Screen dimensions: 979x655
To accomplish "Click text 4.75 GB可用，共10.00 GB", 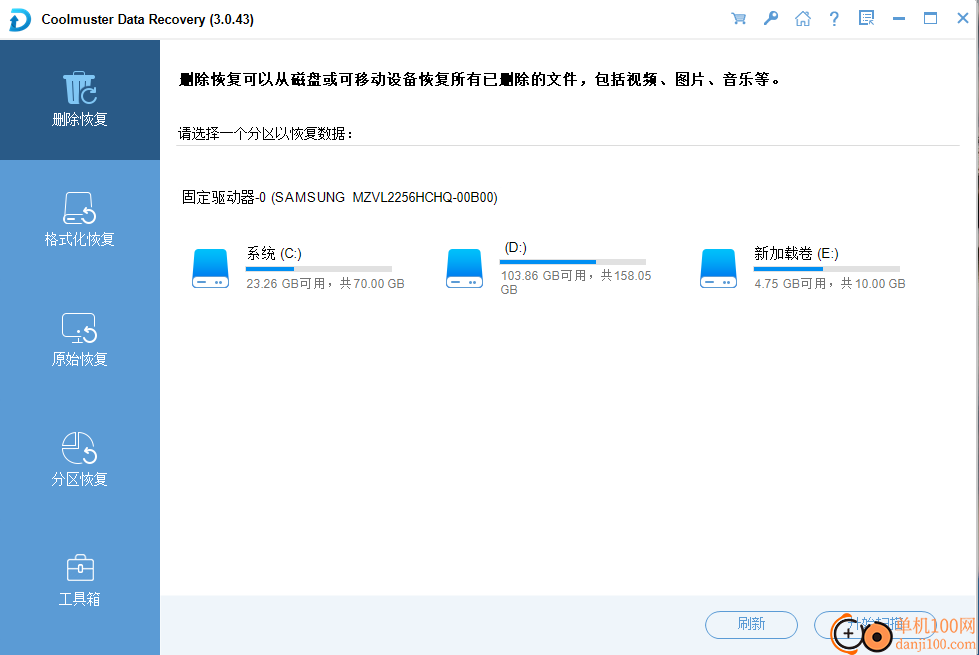I will tap(830, 283).
